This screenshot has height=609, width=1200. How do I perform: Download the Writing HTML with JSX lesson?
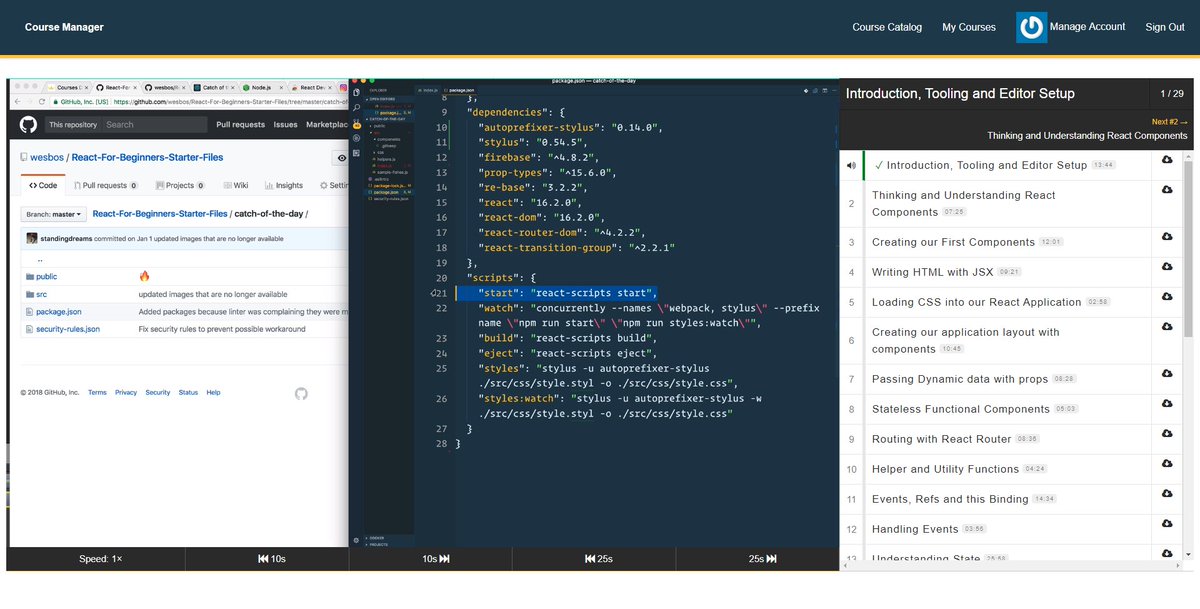tap(1167, 267)
